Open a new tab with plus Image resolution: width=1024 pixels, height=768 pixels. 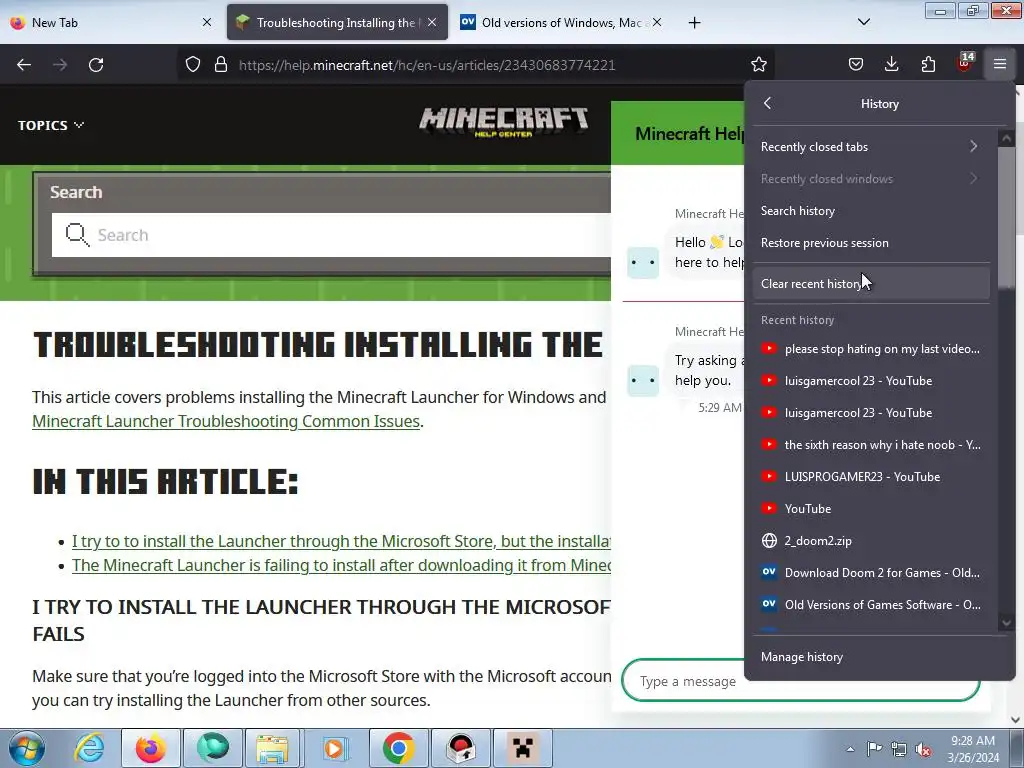click(694, 23)
